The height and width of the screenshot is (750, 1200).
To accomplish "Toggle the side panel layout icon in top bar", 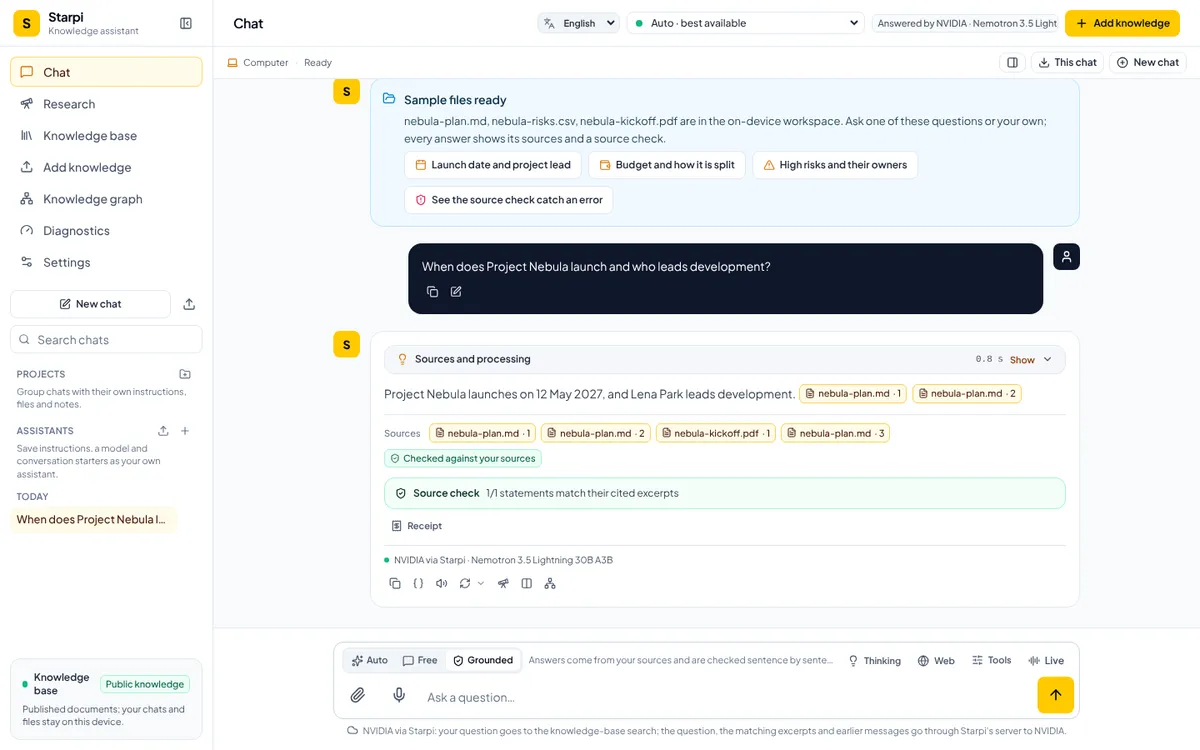I will [x=1012, y=62].
